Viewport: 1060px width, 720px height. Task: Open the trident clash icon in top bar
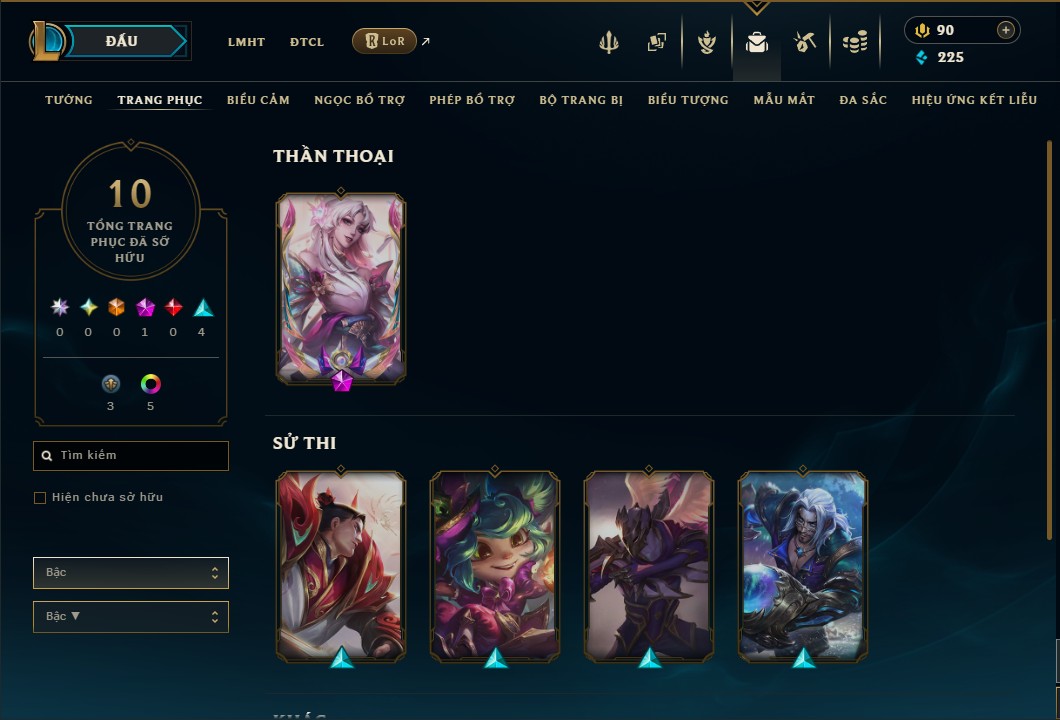pos(608,43)
